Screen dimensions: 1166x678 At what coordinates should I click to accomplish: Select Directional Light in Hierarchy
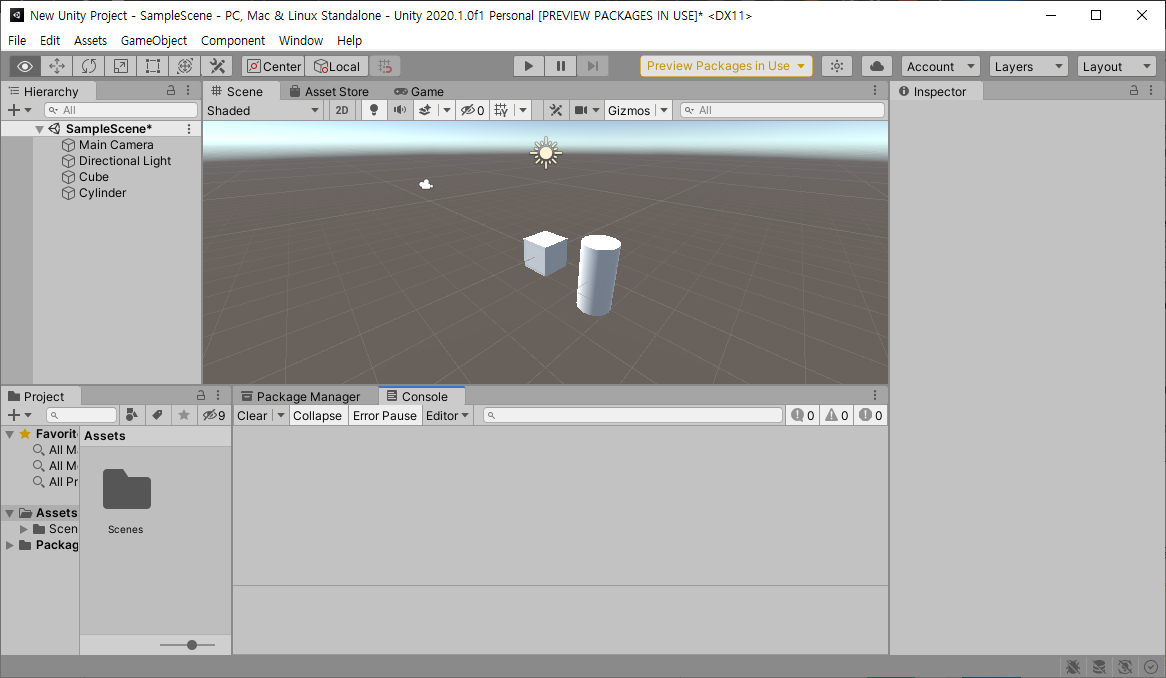[125, 161]
